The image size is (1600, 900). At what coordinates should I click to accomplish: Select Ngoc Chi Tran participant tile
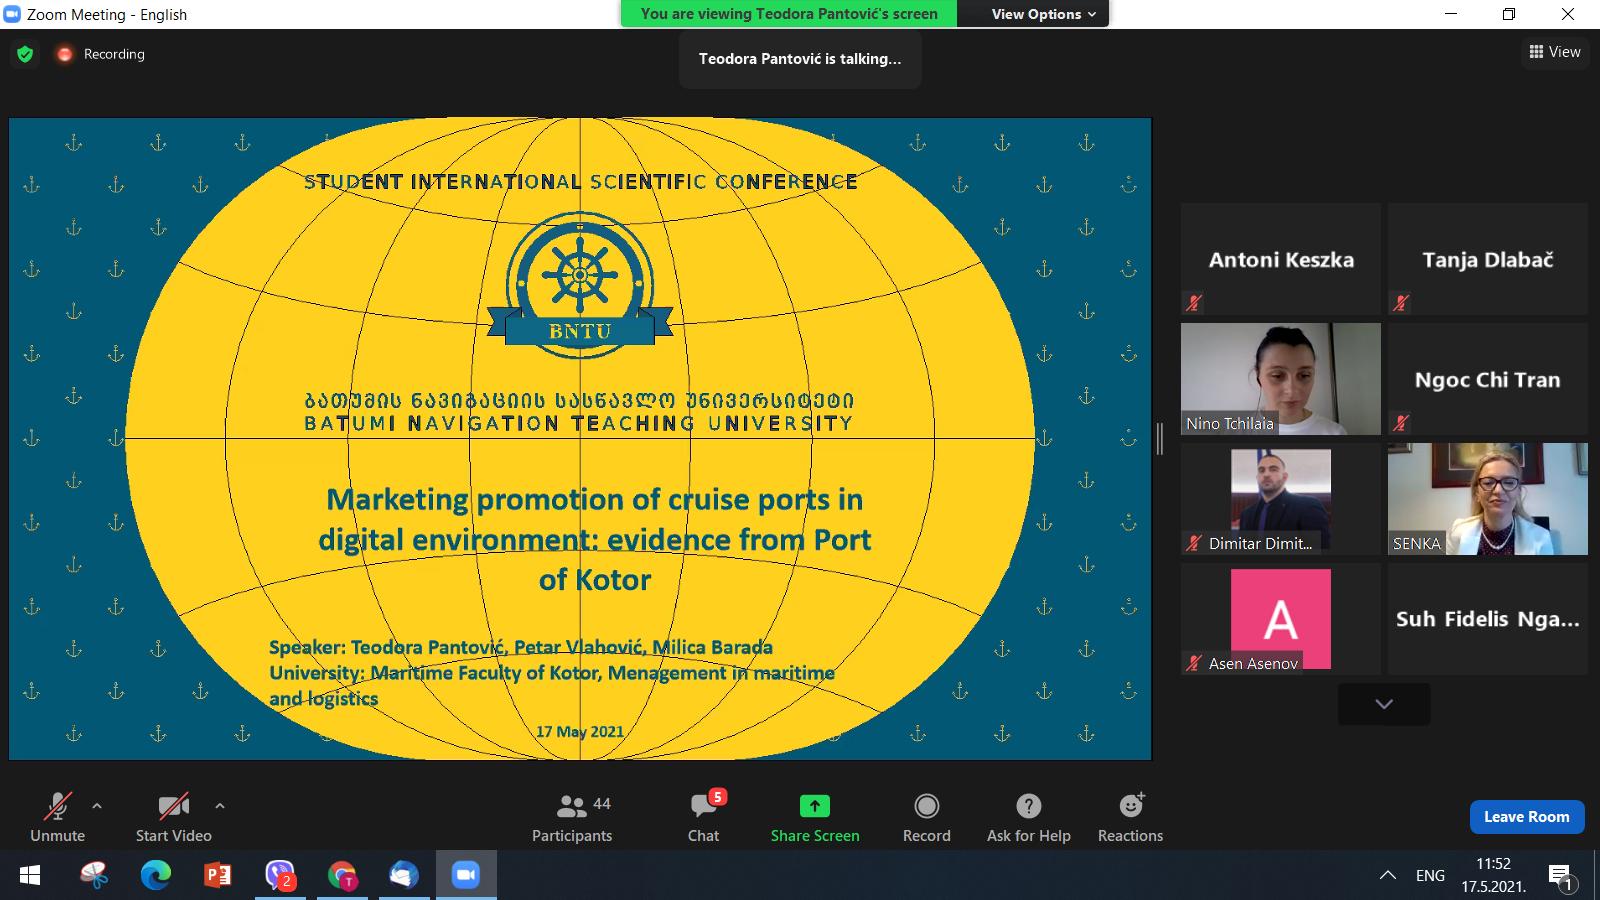[x=1488, y=379]
